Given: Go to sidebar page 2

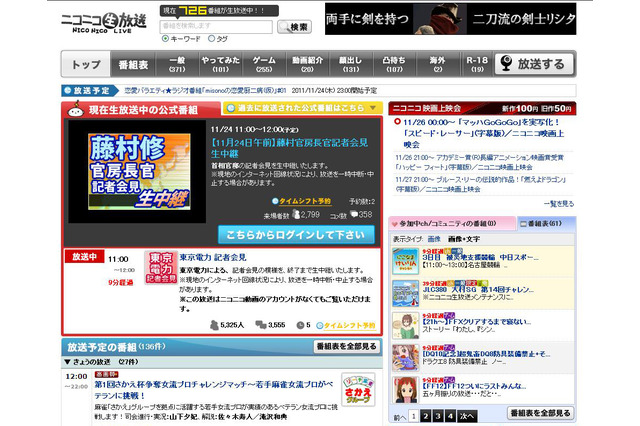Looking at the screenshot, I should pyautogui.click(x=425, y=416).
